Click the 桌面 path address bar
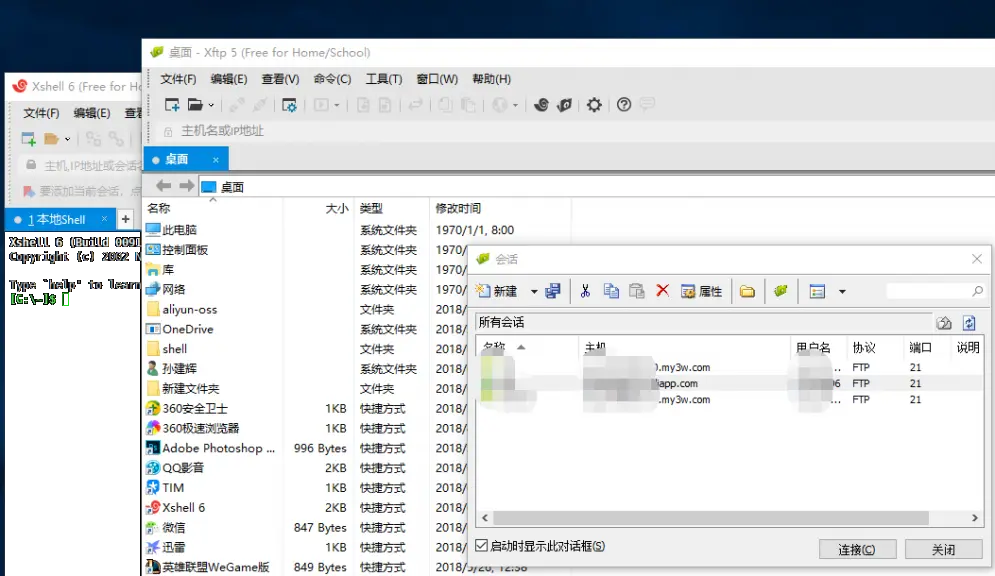This screenshot has width=995, height=576. tap(596, 187)
